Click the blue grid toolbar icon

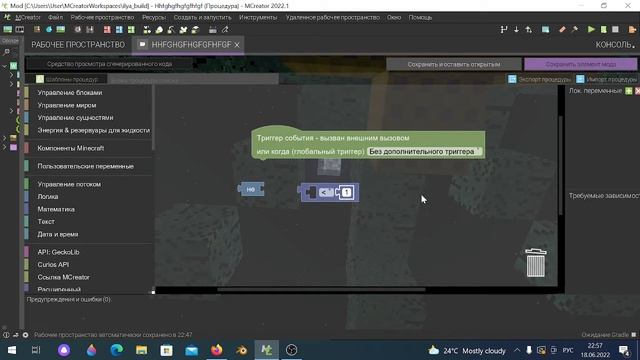119,29
